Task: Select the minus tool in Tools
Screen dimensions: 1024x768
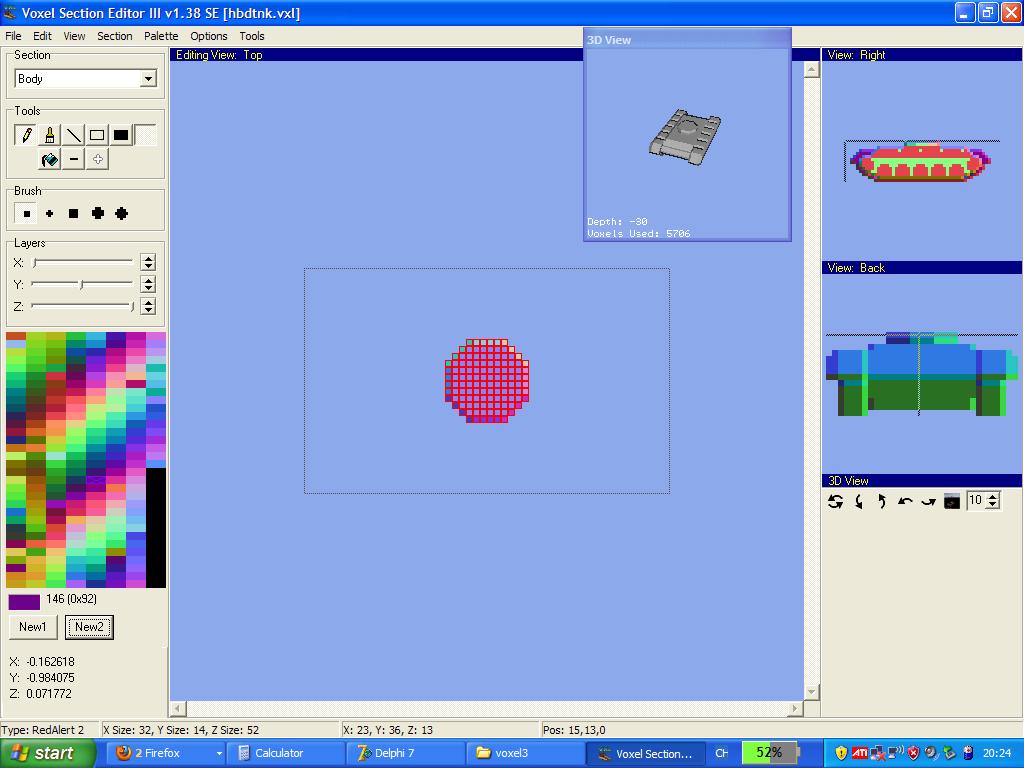Action: point(74,159)
